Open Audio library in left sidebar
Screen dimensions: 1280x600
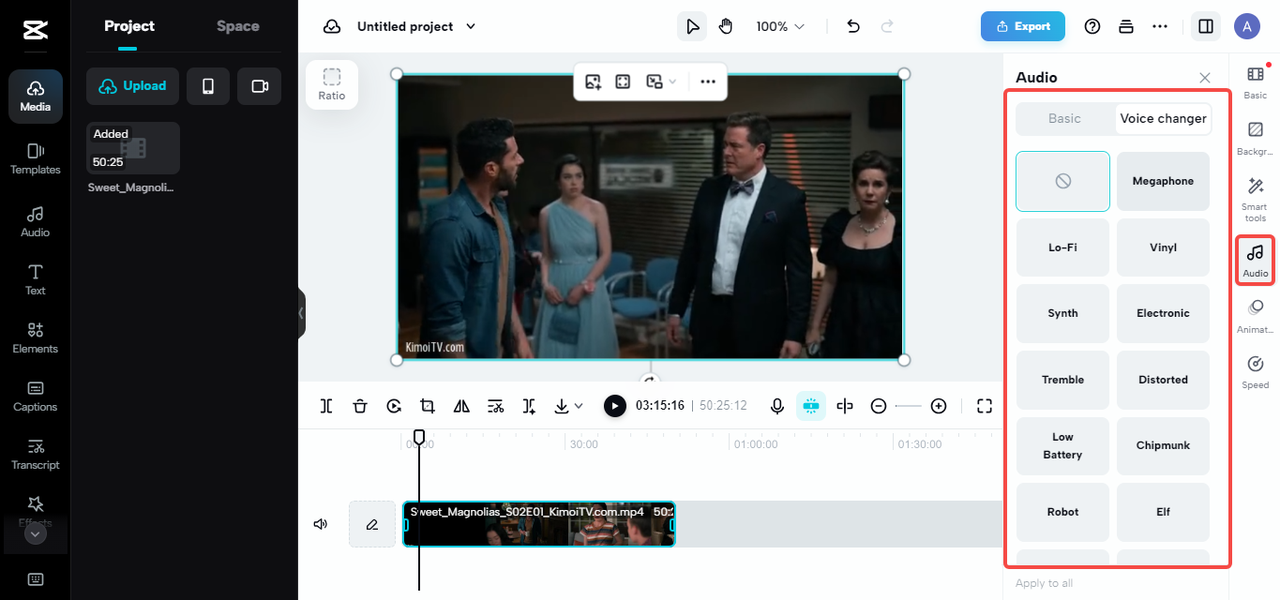tap(35, 222)
